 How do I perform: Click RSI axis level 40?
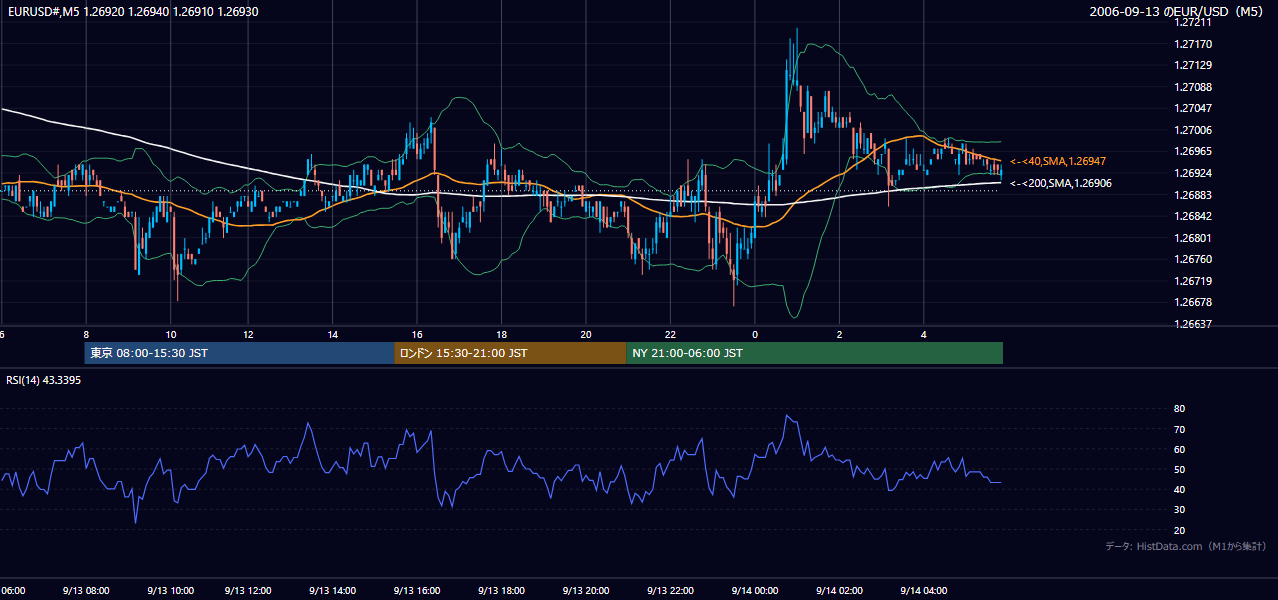(1180, 489)
